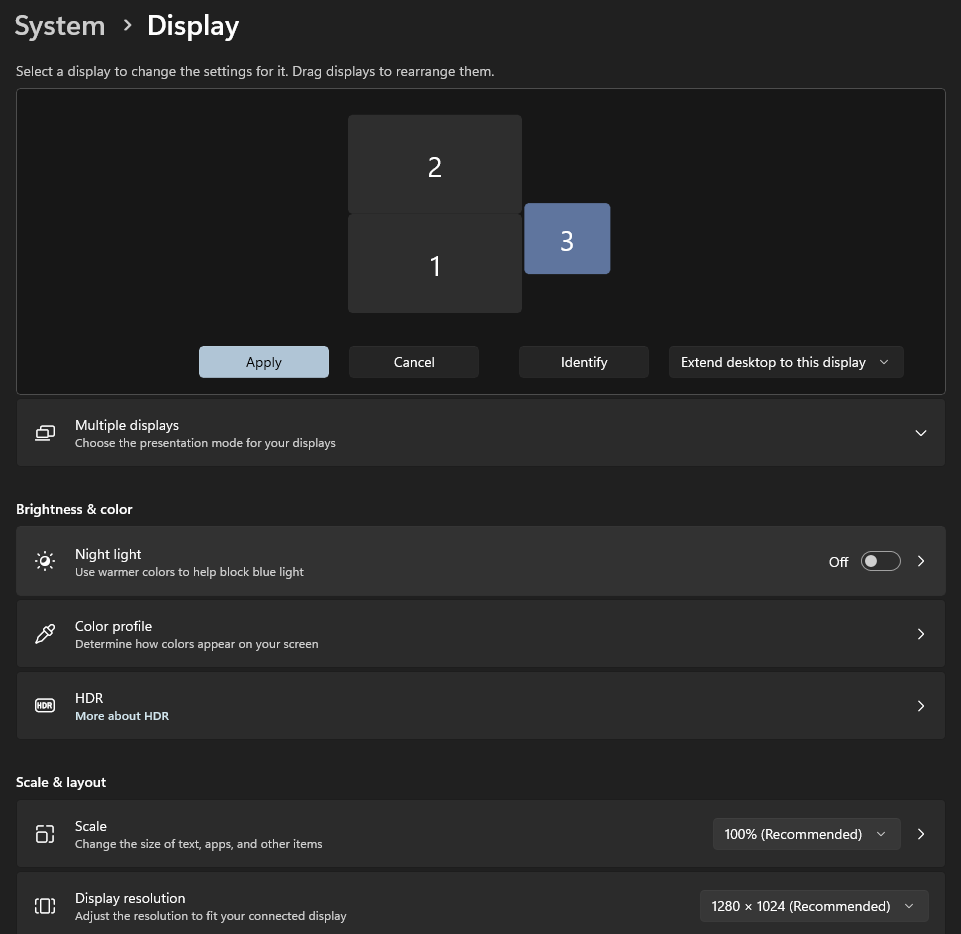Image resolution: width=961 pixels, height=934 pixels.
Task: Cancel the display arrangement changes
Action: pyautogui.click(x=414, y=362)
